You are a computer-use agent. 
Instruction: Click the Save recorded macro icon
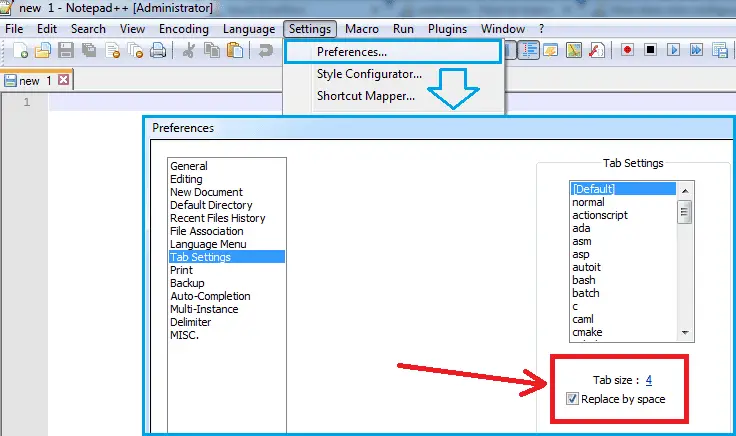[x=720, y=50]
